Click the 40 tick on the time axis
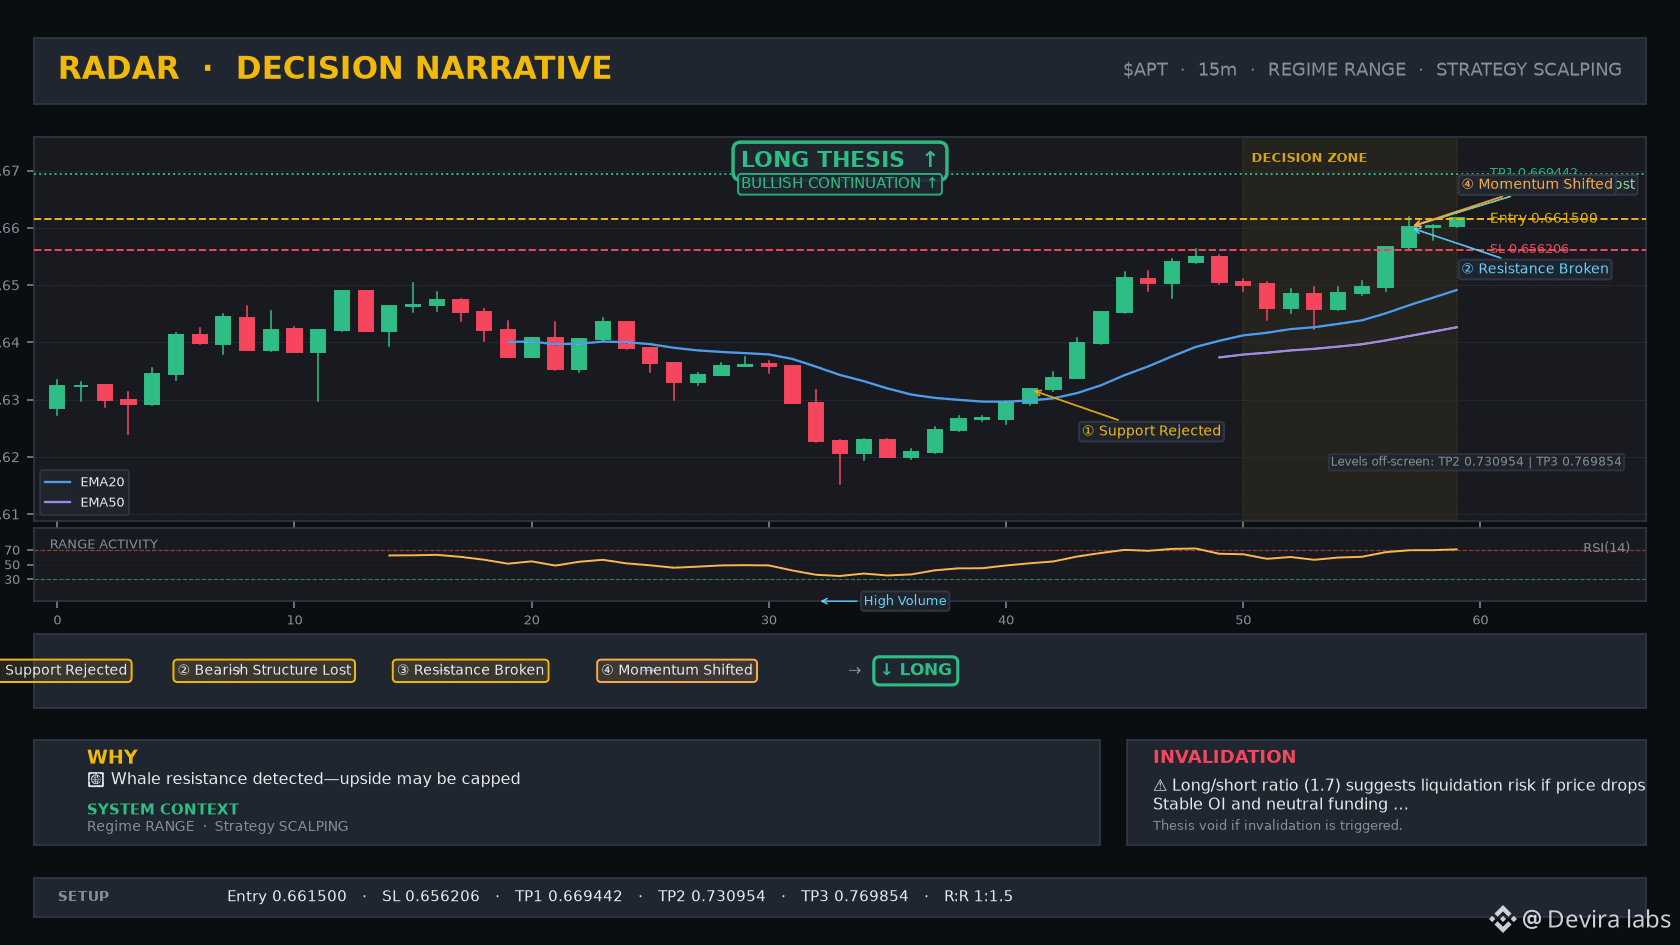 pyautogui.click(x=1006, y=620)
